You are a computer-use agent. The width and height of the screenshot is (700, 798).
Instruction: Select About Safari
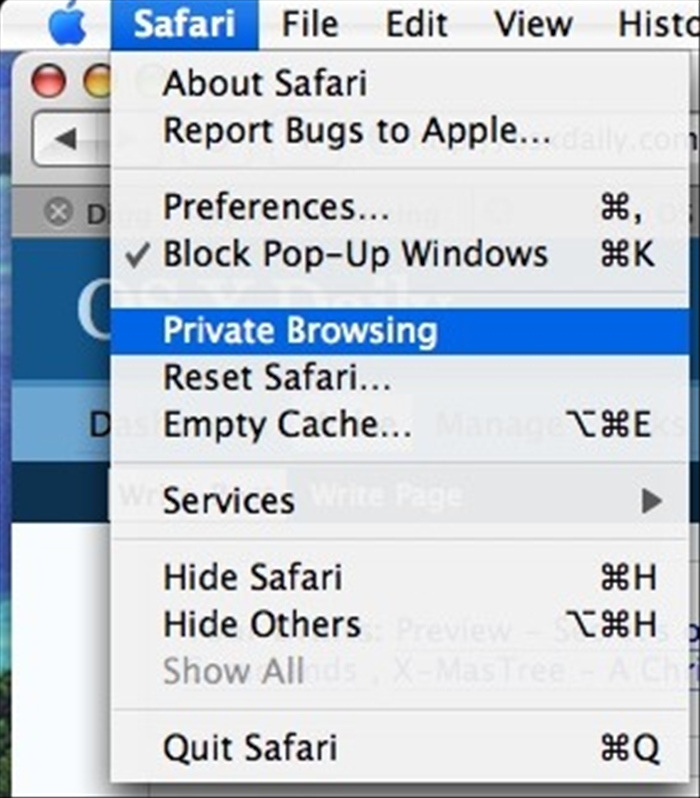pyautogui.click(x=400, y=83)
